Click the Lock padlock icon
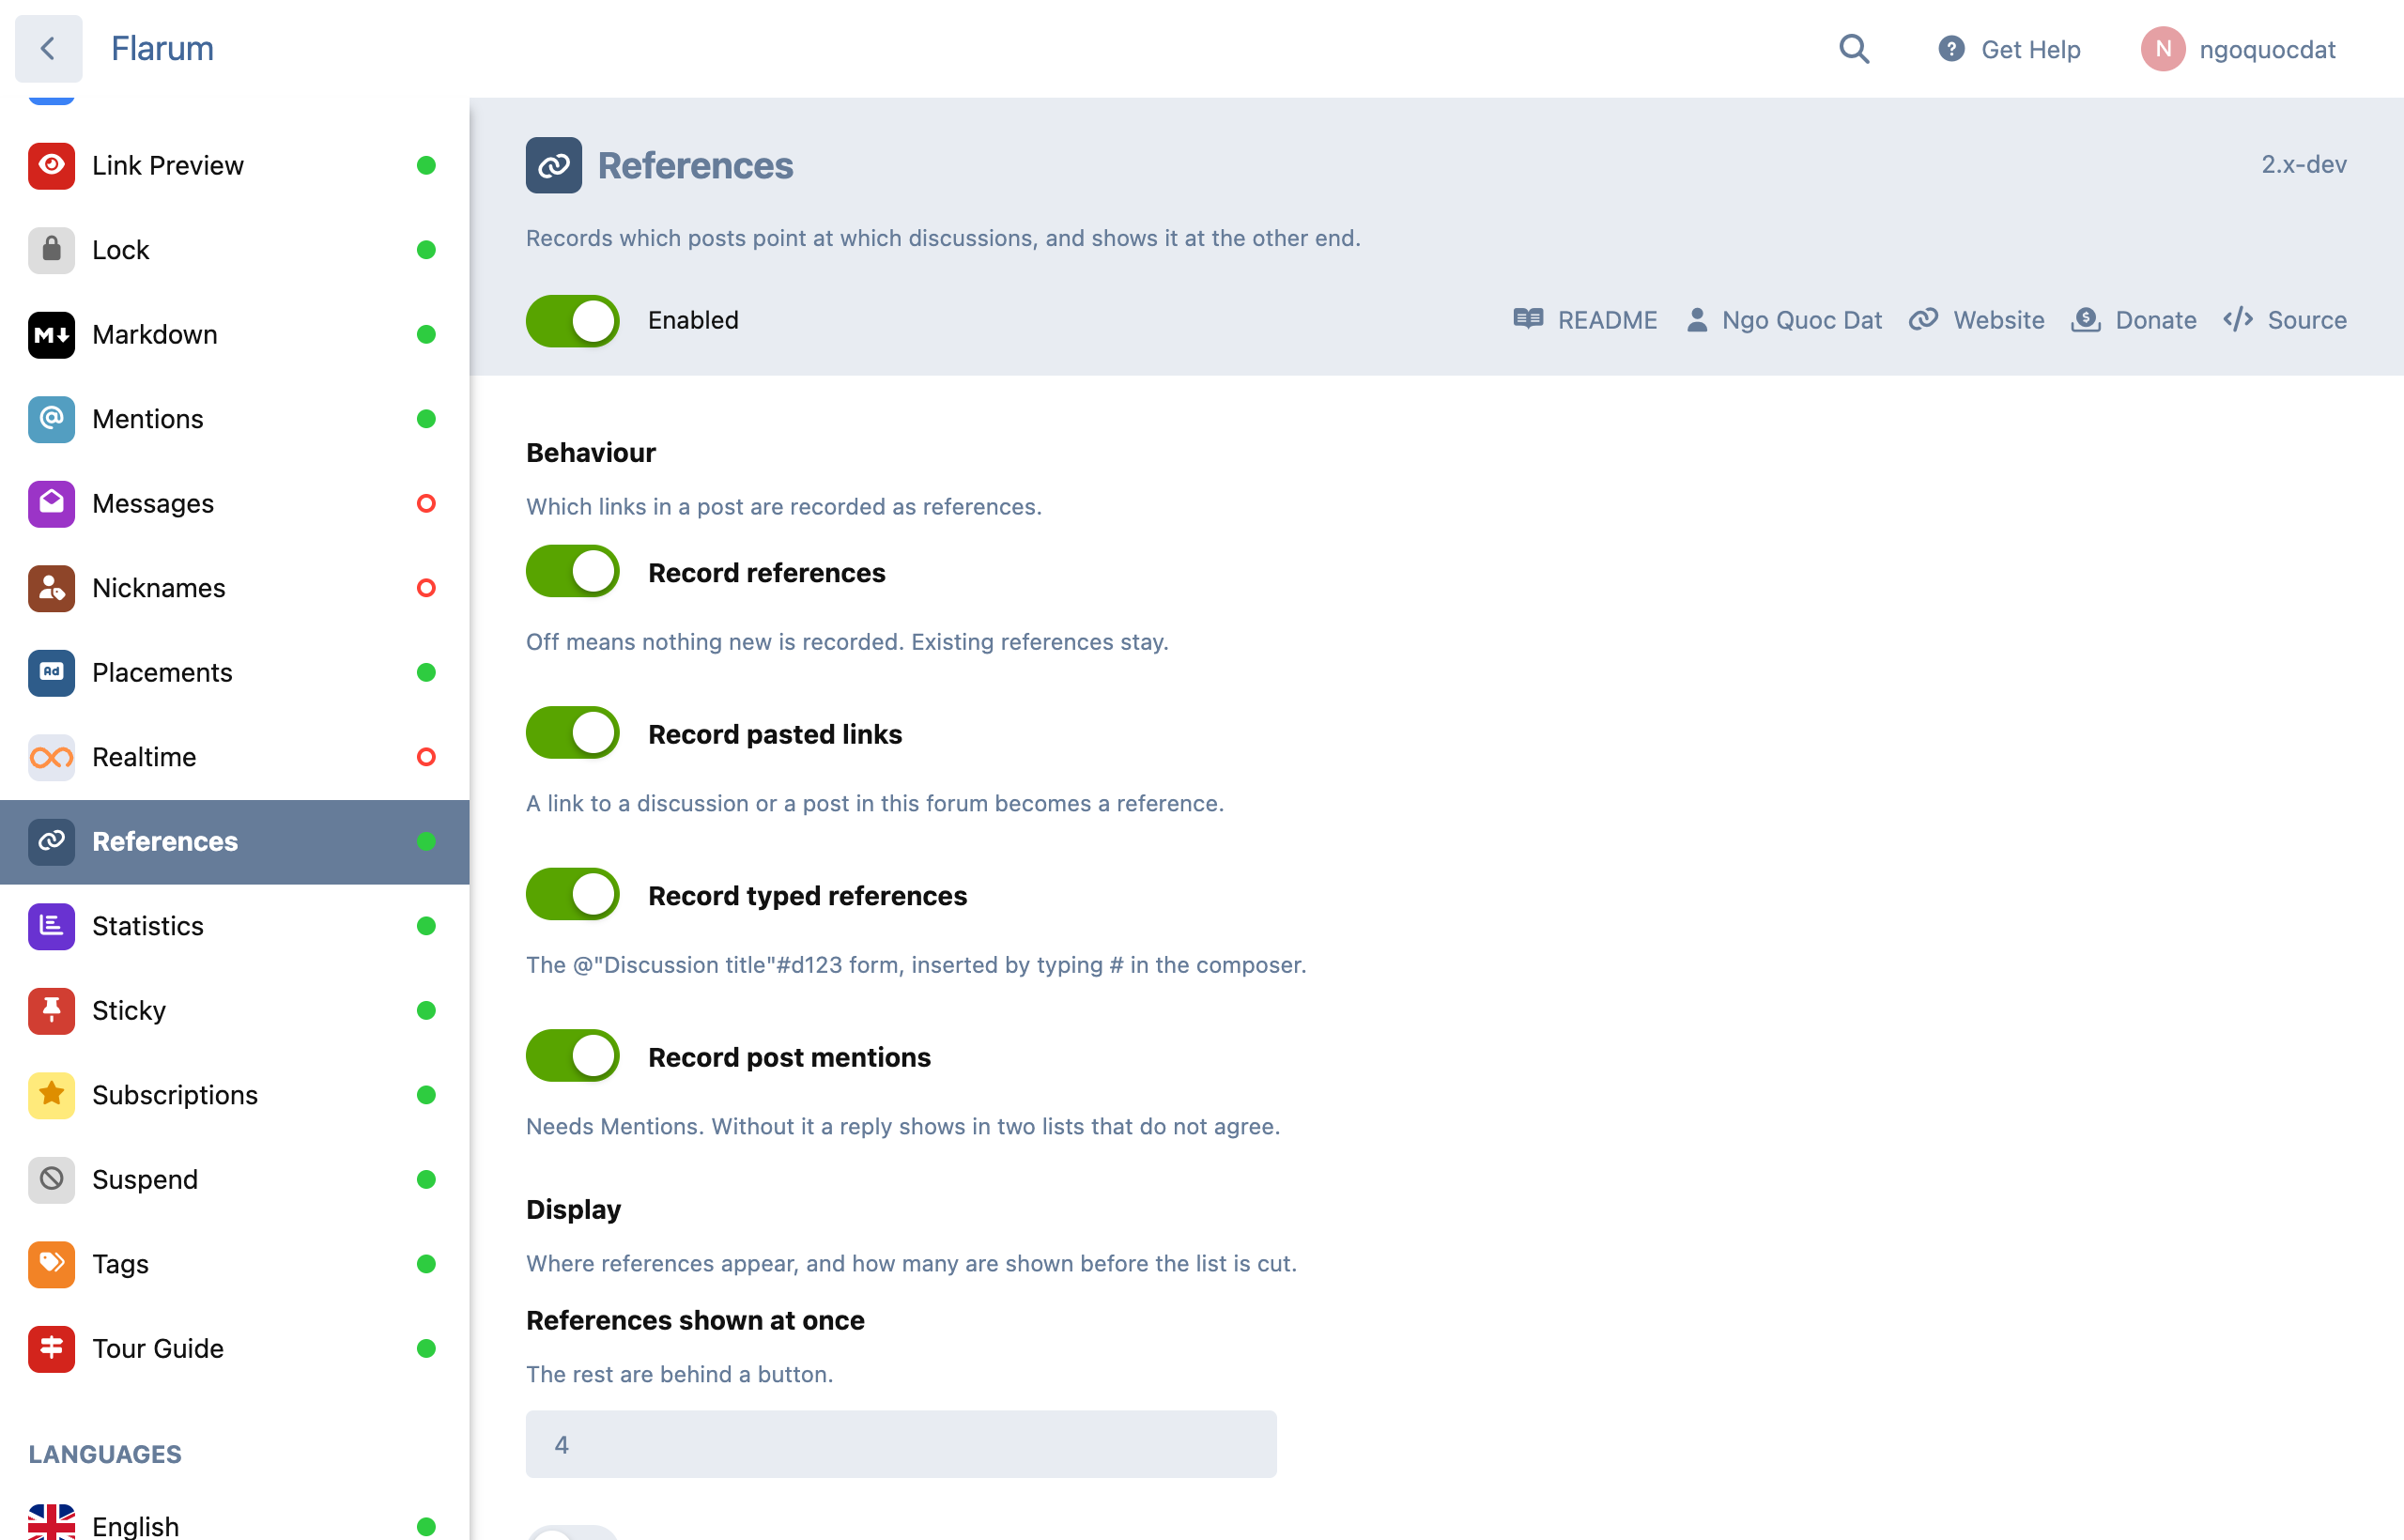This screenshot has width=2404, height=1540. pyautogui.click(x=52, y=250)
